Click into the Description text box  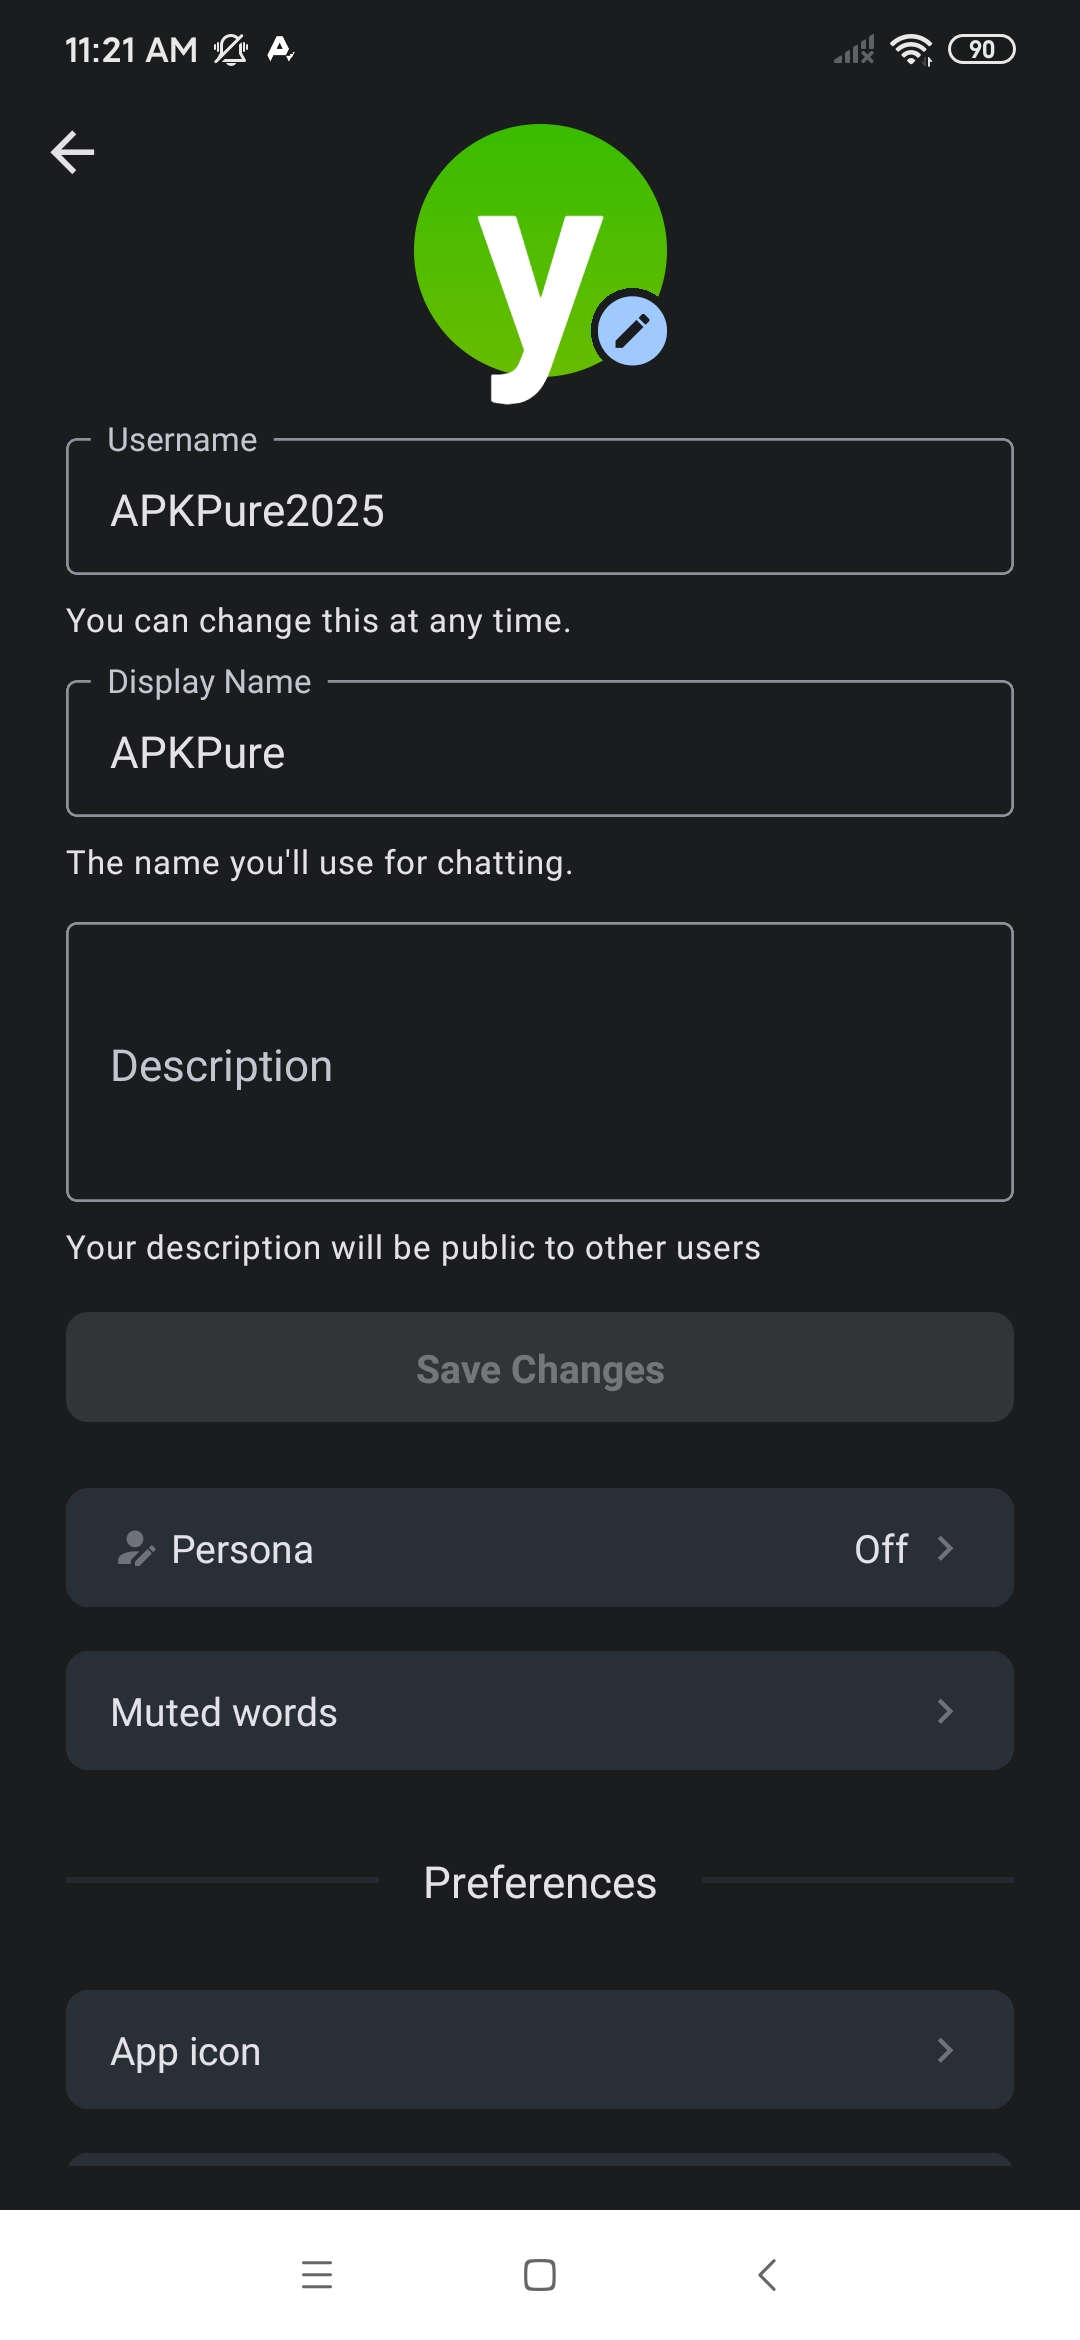[x=540, y=1062]
